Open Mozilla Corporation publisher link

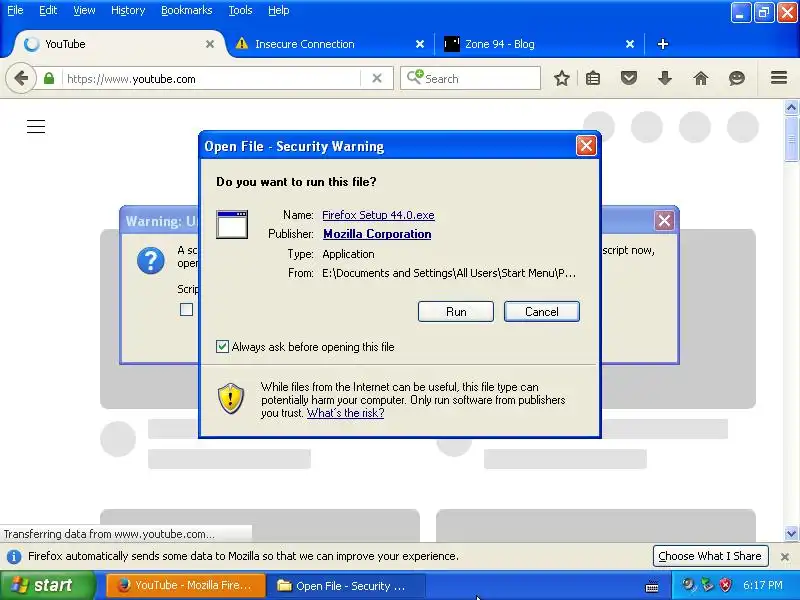click(377, 234)
